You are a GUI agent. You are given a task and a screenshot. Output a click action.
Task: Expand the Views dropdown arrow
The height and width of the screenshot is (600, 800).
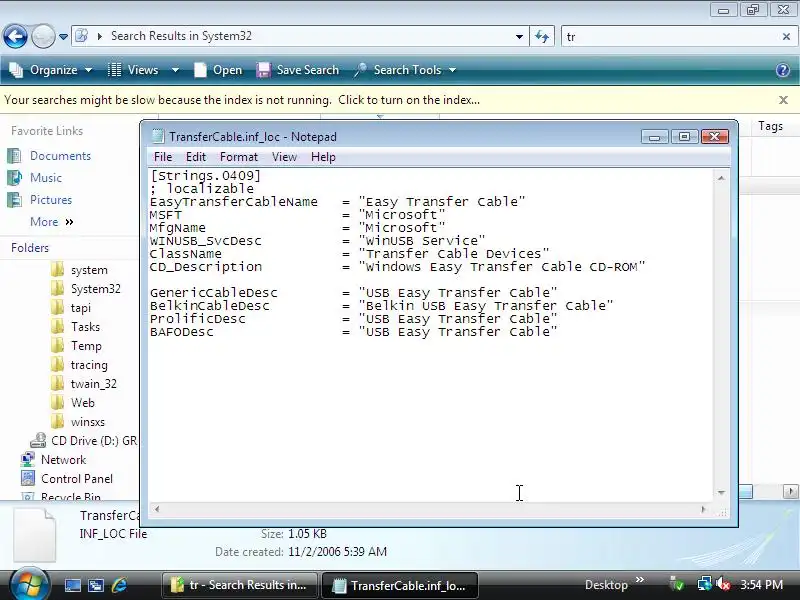pyautogui.click(x=175, y=70)
